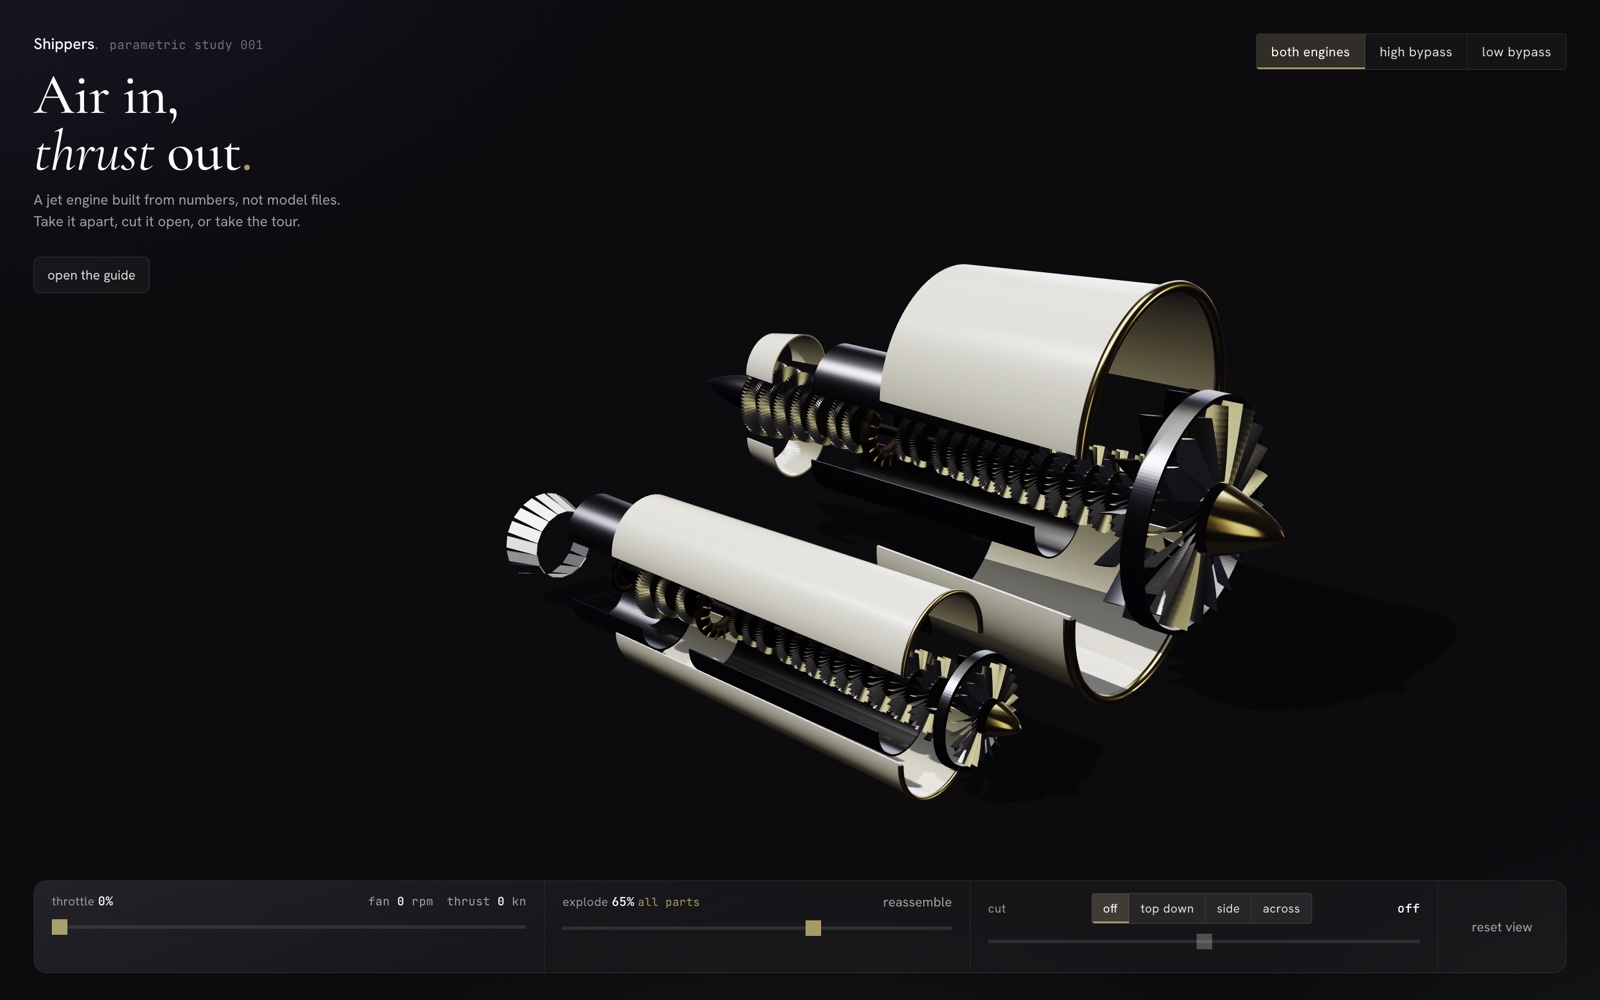Click the 'explode 65%' label
The width and height of the screenshot is (1600, 1000).
(x=598, y=902)
